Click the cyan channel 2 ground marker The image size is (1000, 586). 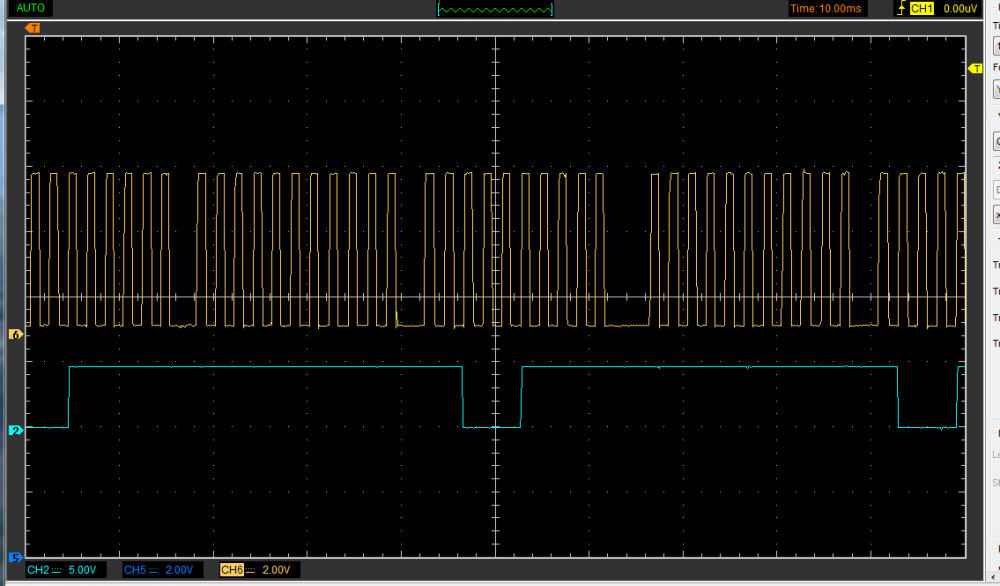click(15, 430)
